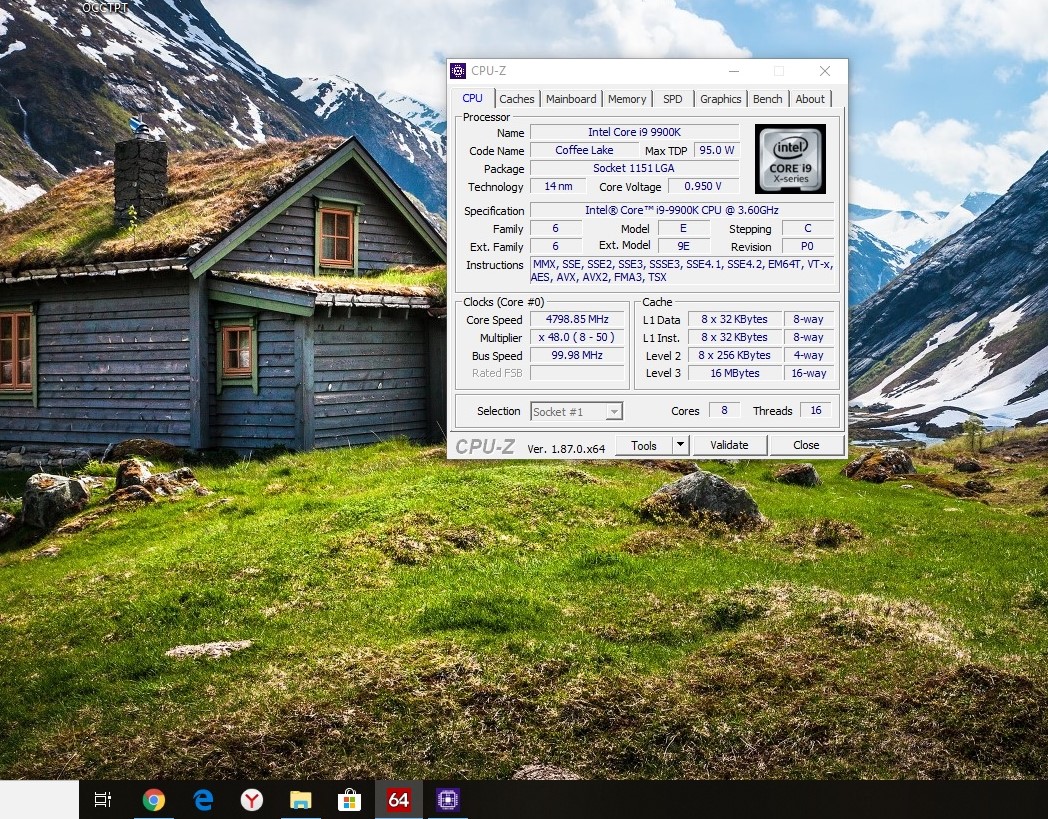Click the CPU-Z title bar app icon
This screenshot has height=819, width=1048.
458,71
